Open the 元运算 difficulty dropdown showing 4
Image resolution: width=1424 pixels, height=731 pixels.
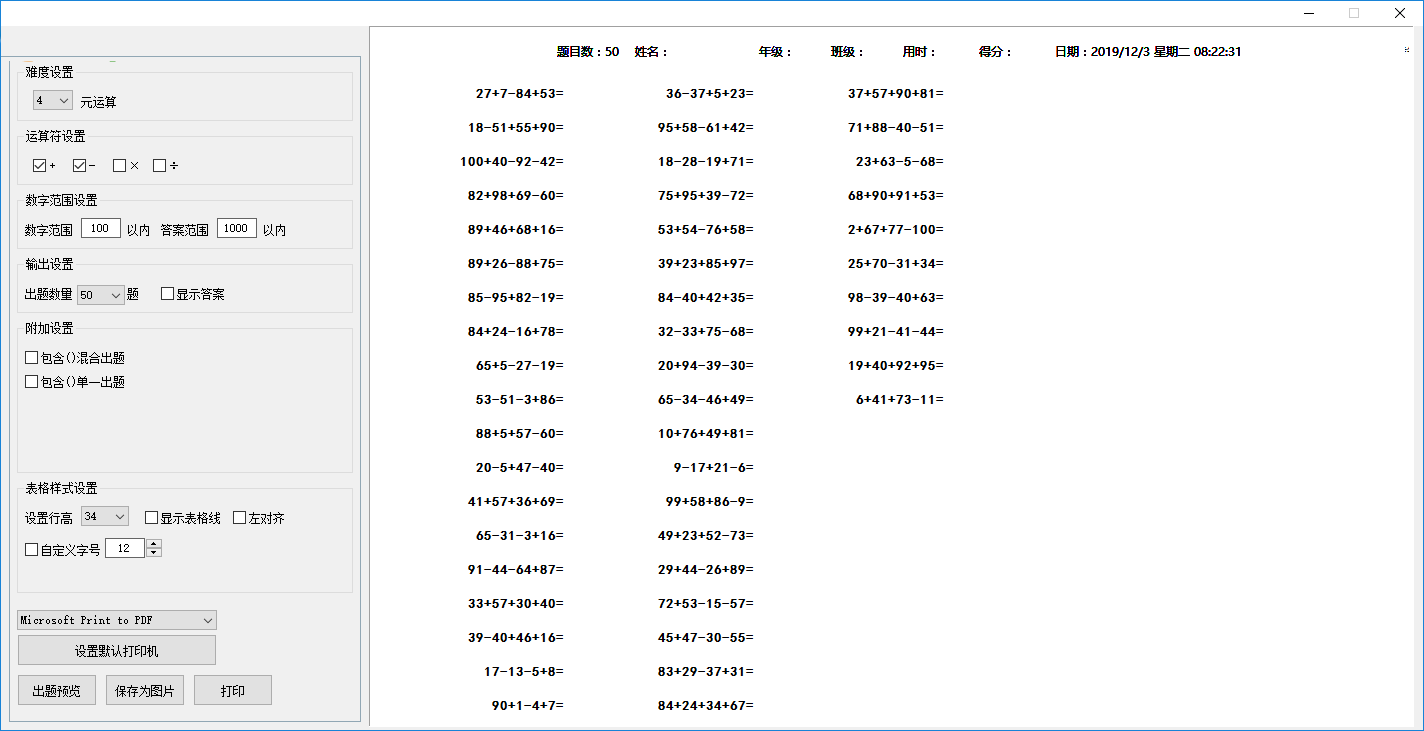pyautogui.click(x=52, y=101)
